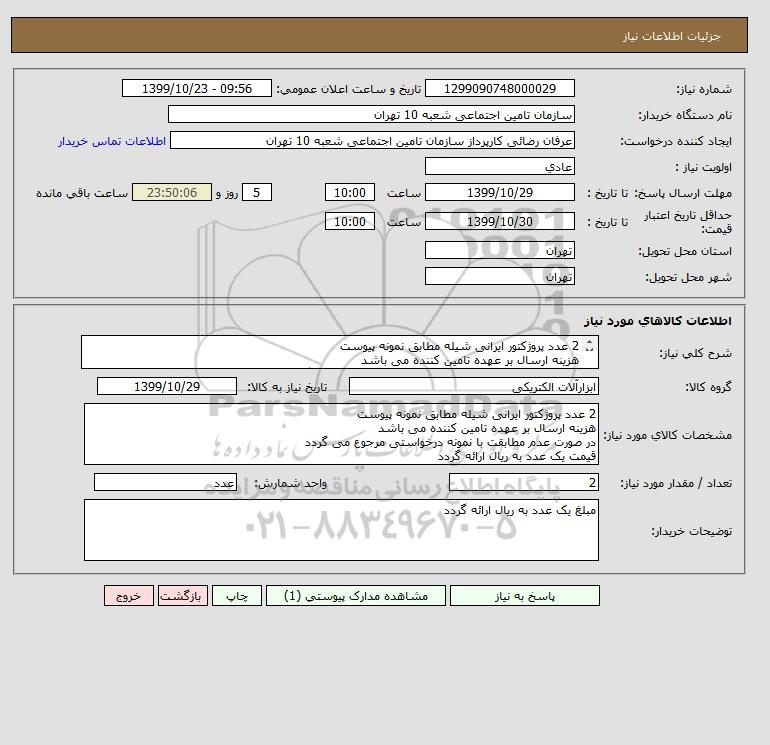Click the توضیحات خریدار text area
The width and height of the screenshot is (770, 745).
[x=341, y=530]
